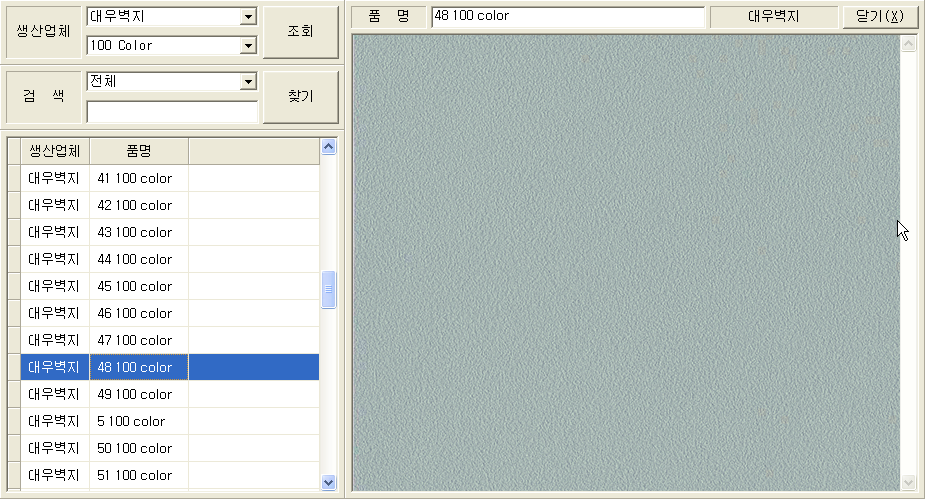Open the 100 Color series dropdown
925x499 pixels.
248,45
